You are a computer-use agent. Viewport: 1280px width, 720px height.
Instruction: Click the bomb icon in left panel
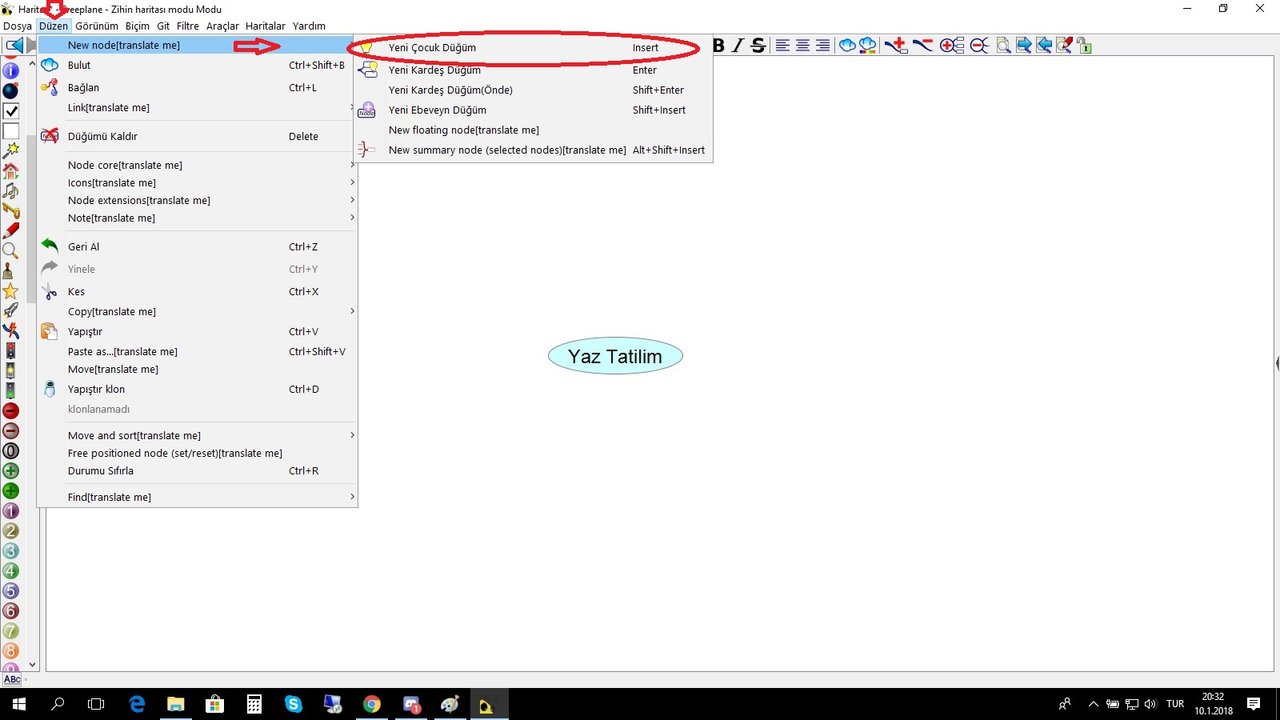point(10,90)
